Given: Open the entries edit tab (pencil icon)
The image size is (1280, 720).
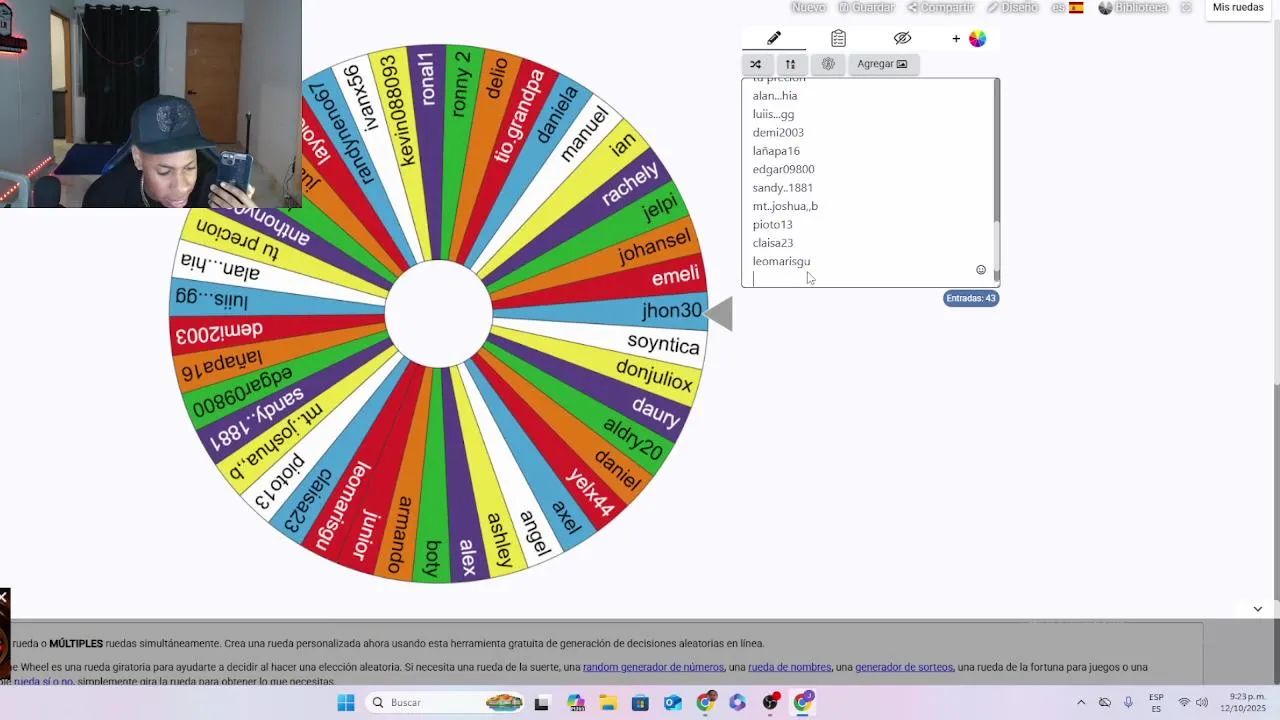Looking at the screenshot, I should click(774, 38).
